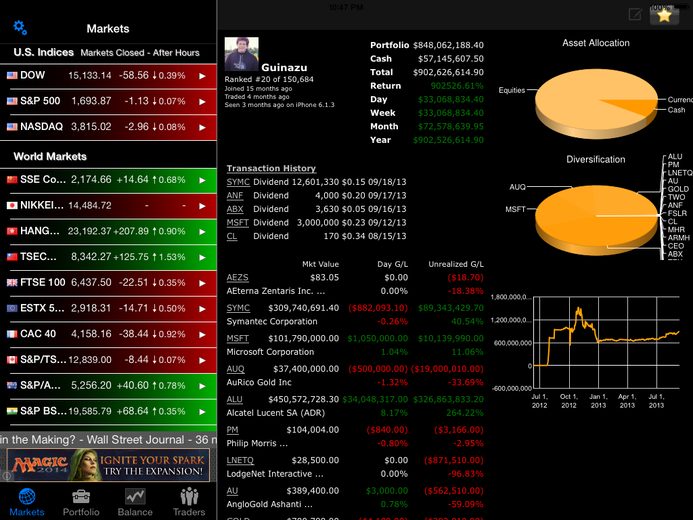Click the Cash value $57,145,607.50
Screen dimensions: 693x520
coord(451,59)
